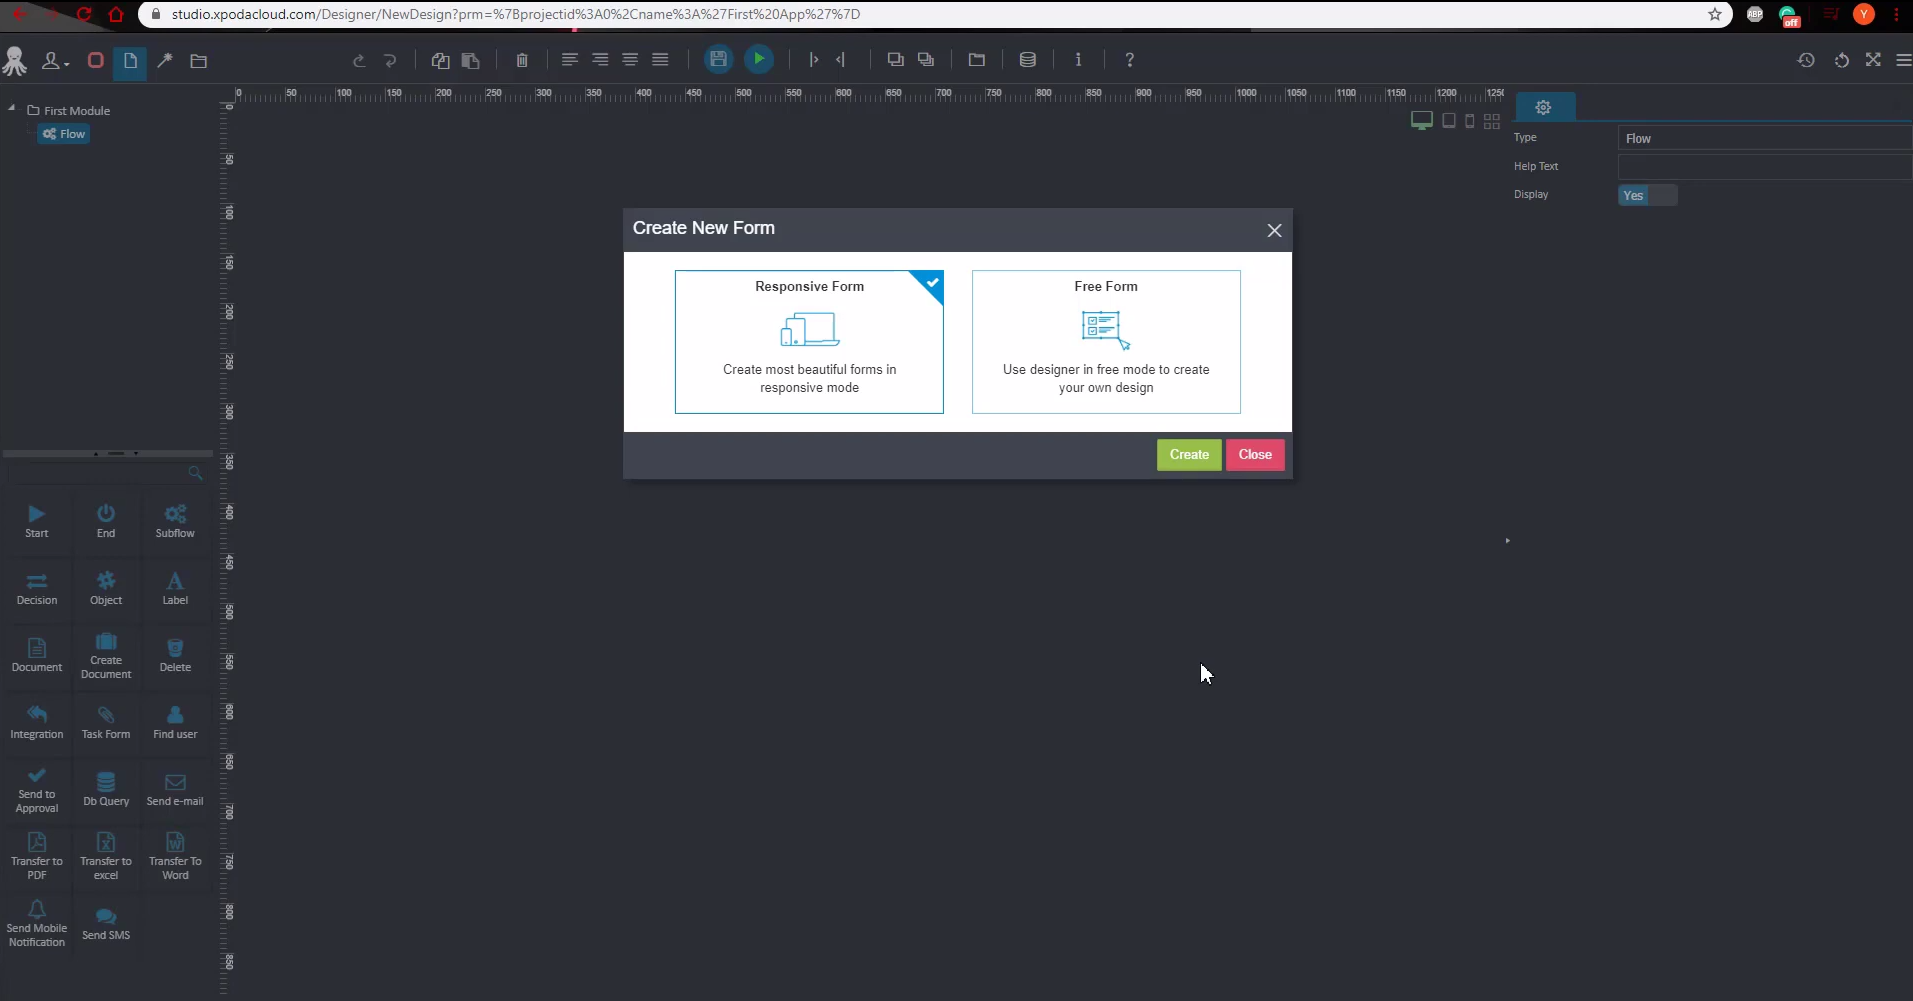
Task: Bookmark page with browser star icon
Action: point(1715,14)
